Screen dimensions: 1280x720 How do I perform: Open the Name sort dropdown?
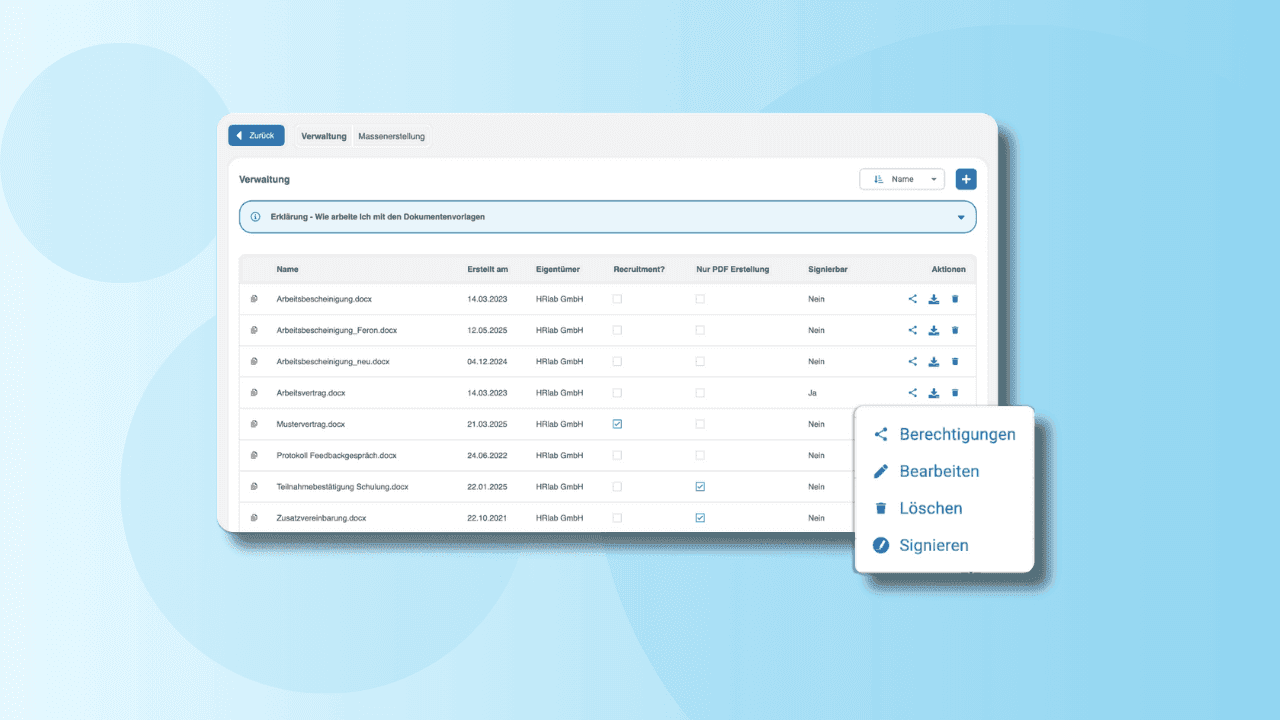pos(902,179)
